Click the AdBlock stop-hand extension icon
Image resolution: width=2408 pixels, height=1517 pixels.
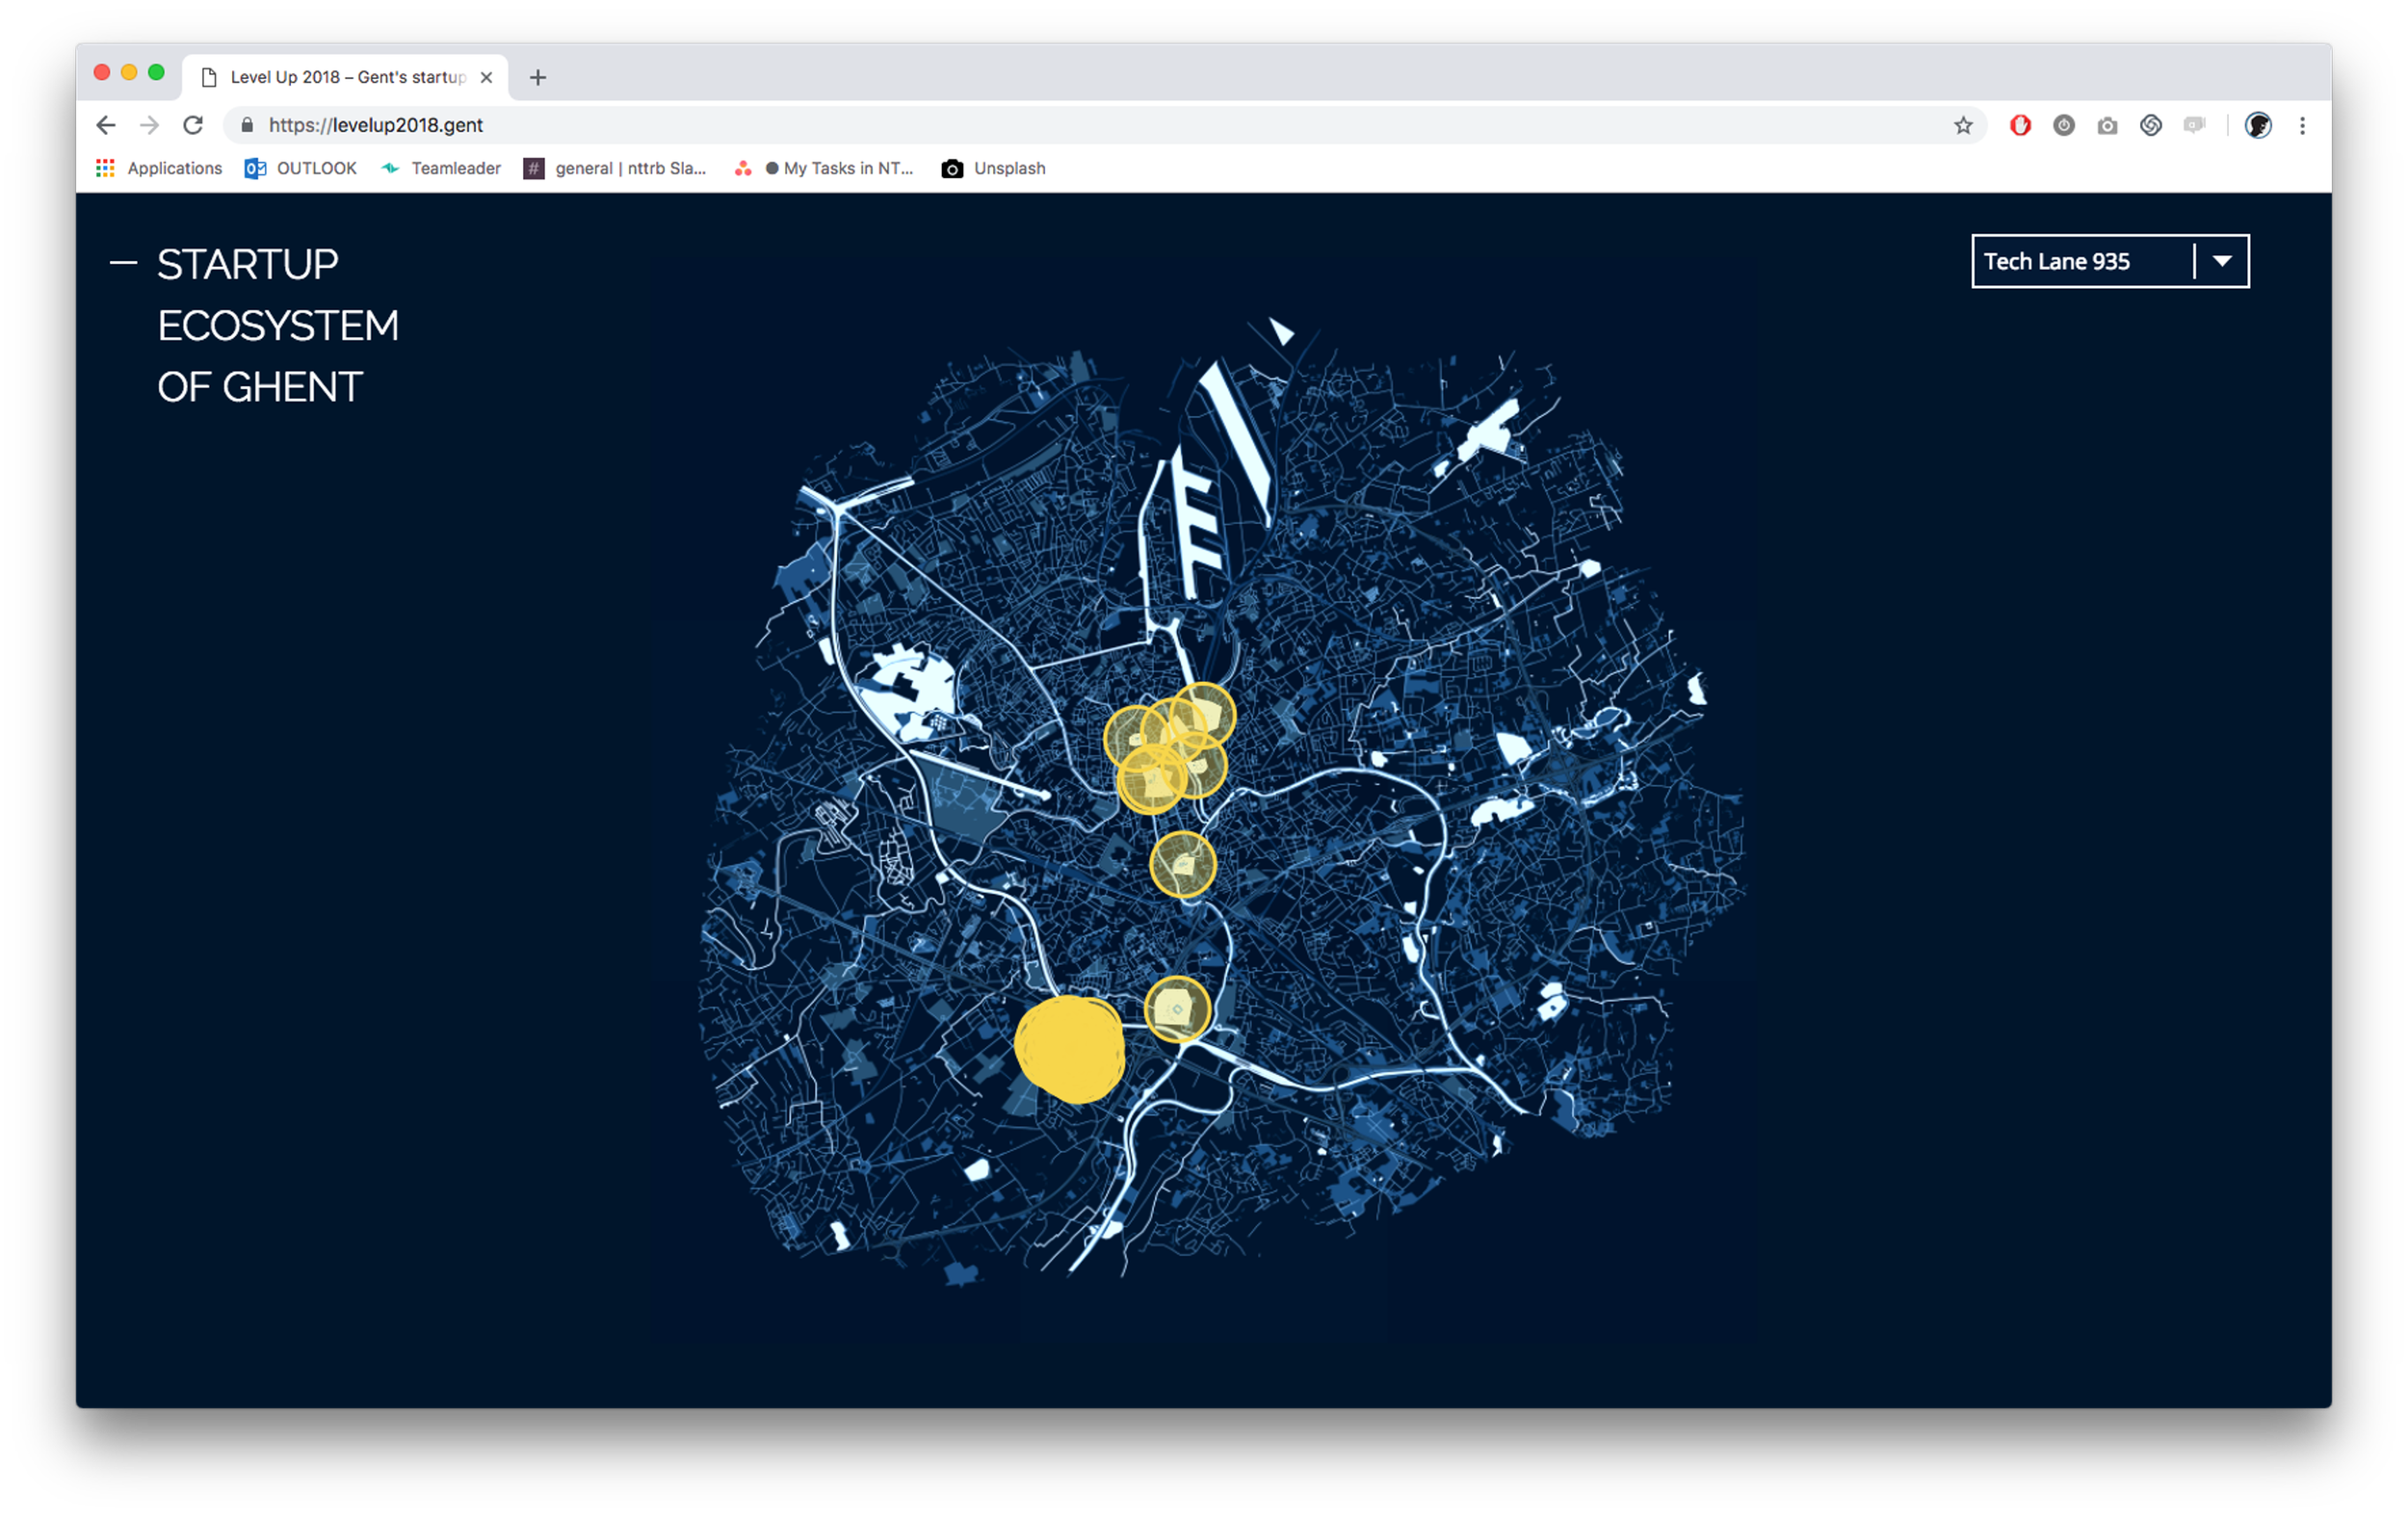pos(2020,125)
